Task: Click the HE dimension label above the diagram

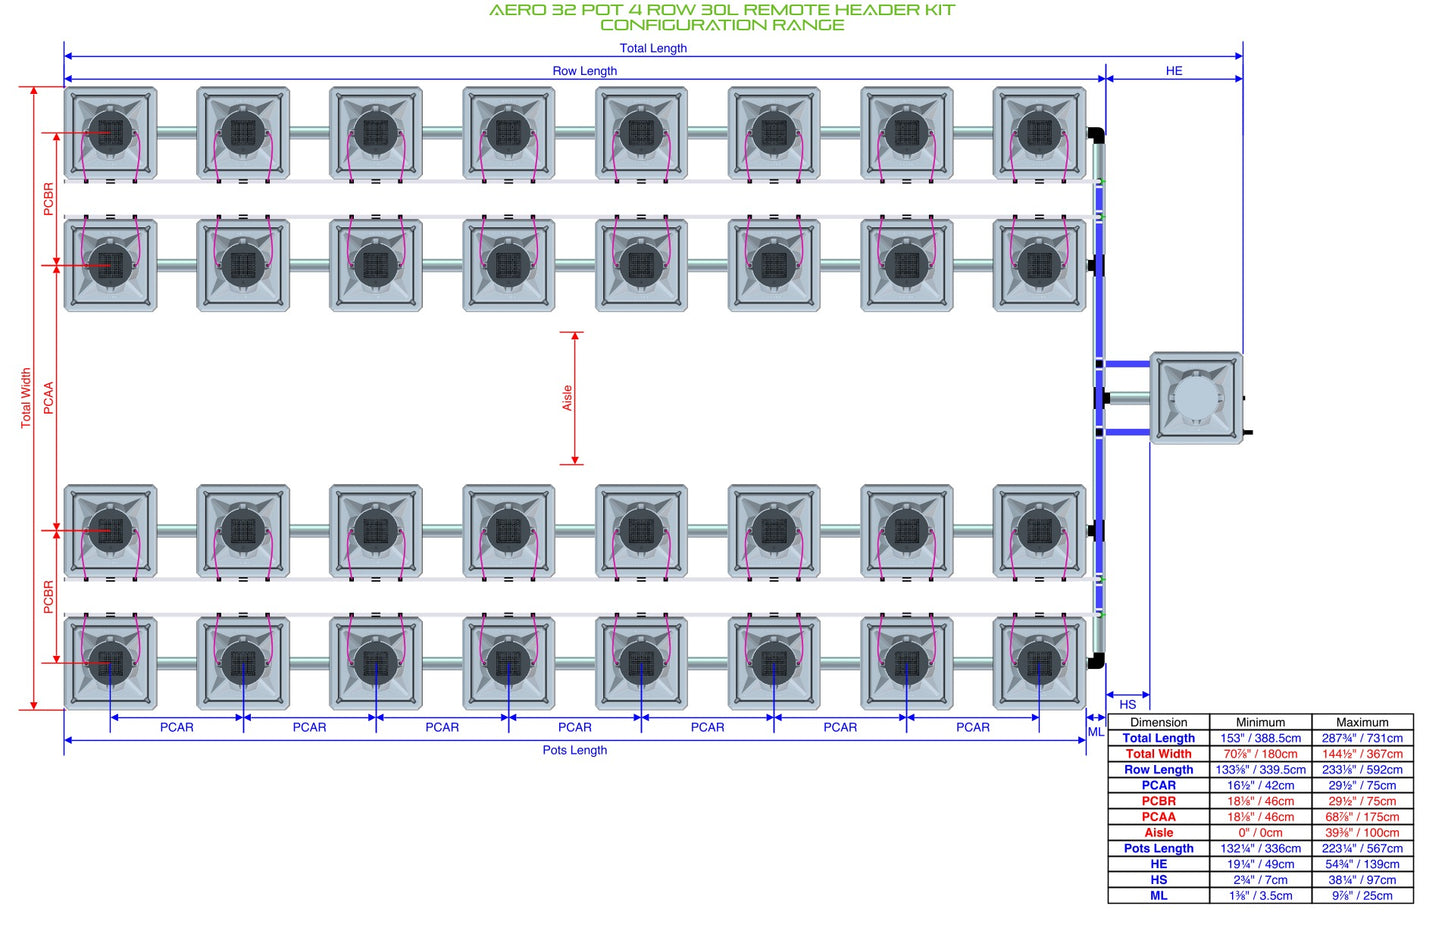Action: 1174,71
